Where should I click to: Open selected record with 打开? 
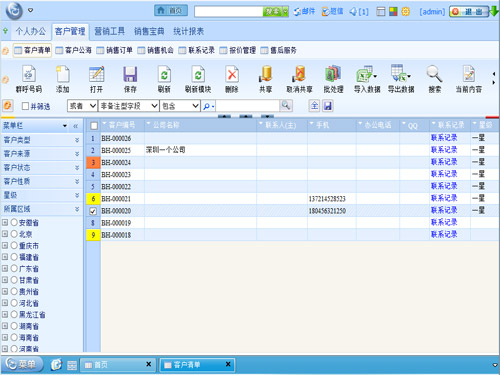point(96,79)
